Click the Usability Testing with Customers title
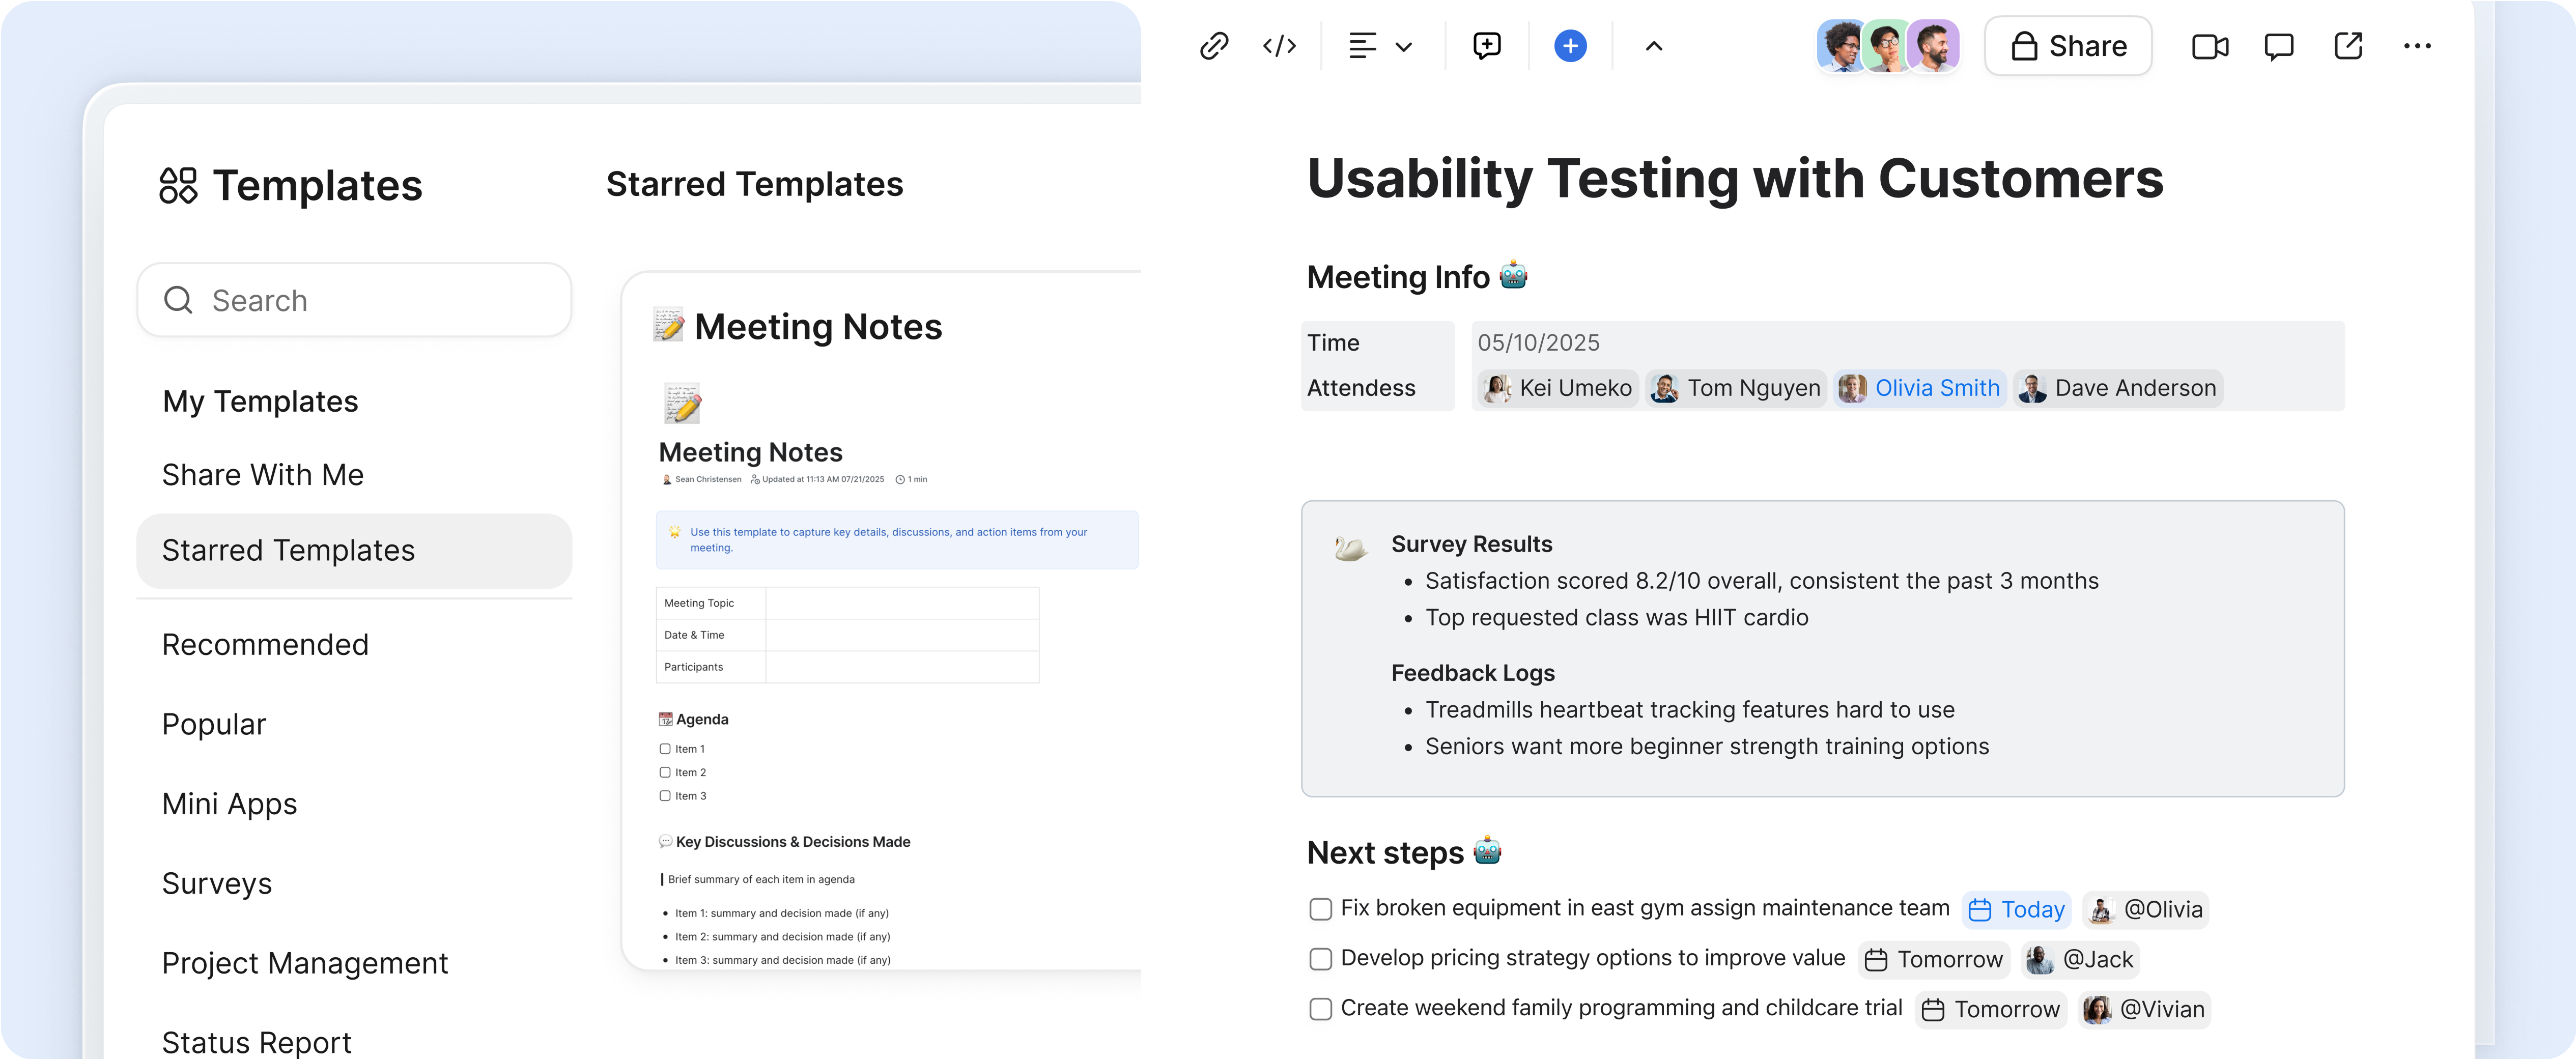This screenshot has height=1059, width=2576. coord(1735,179)
